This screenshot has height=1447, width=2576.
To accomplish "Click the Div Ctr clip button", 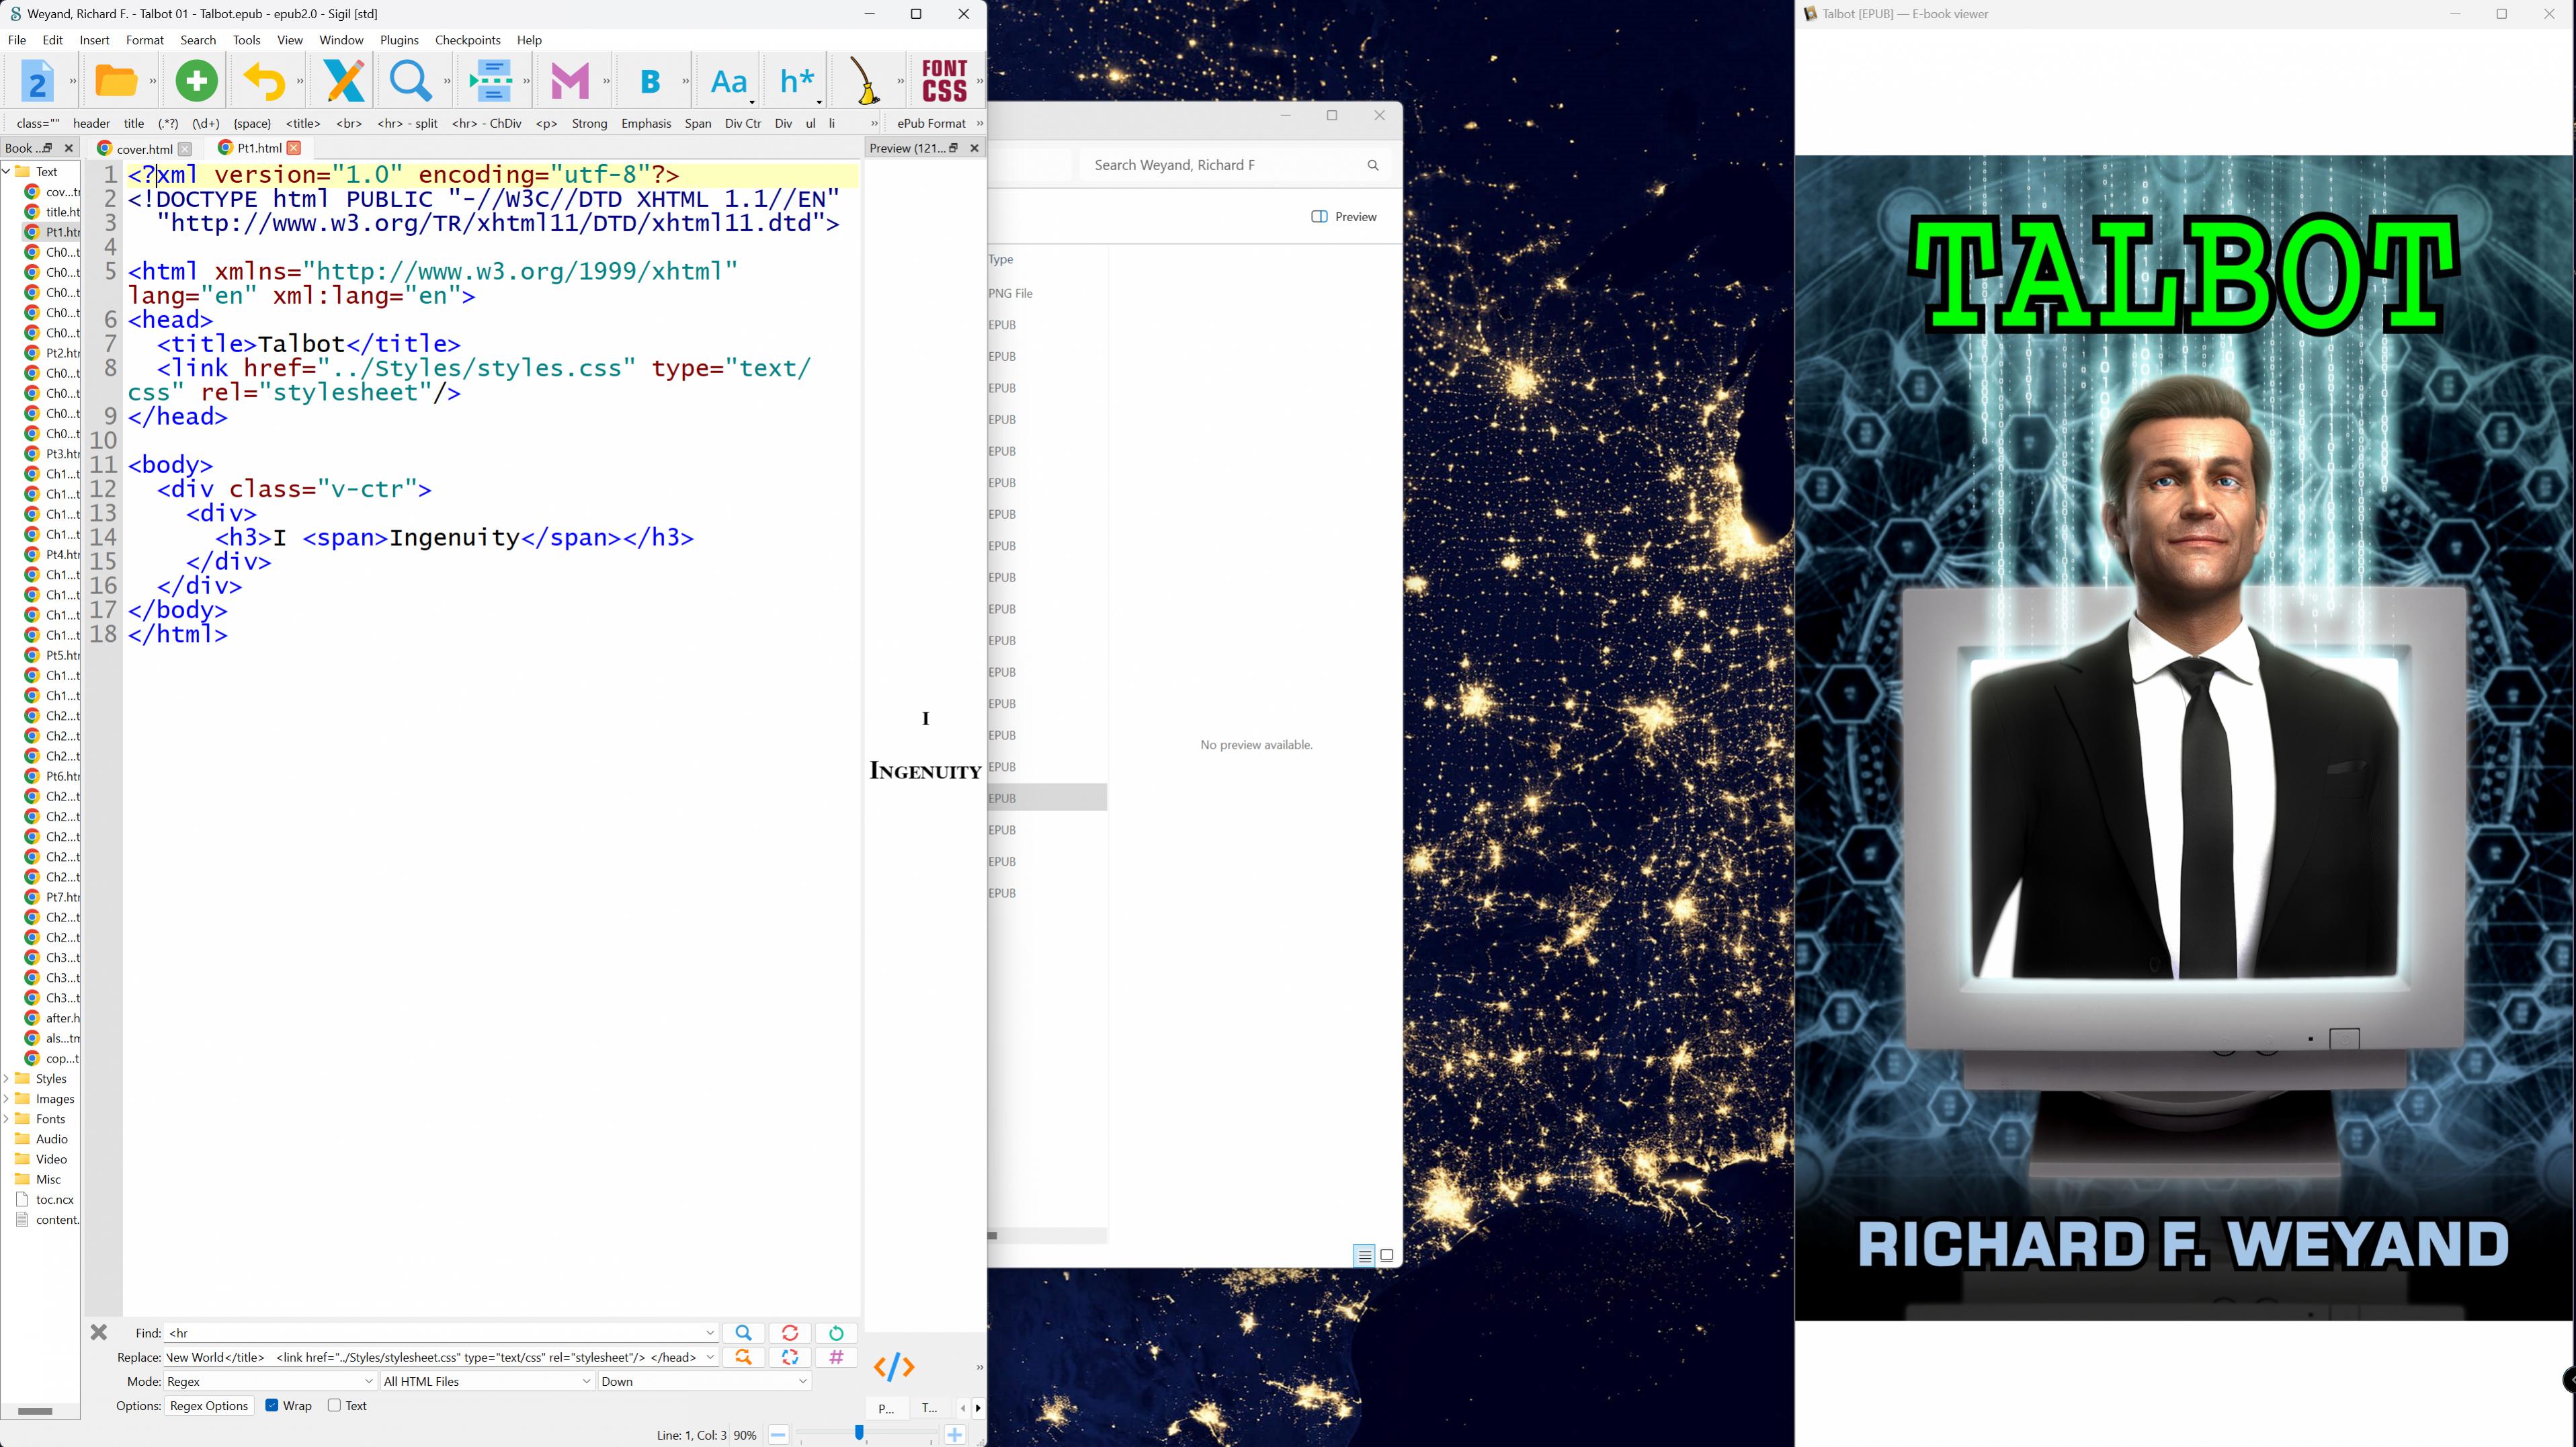I will pos(742,123).
